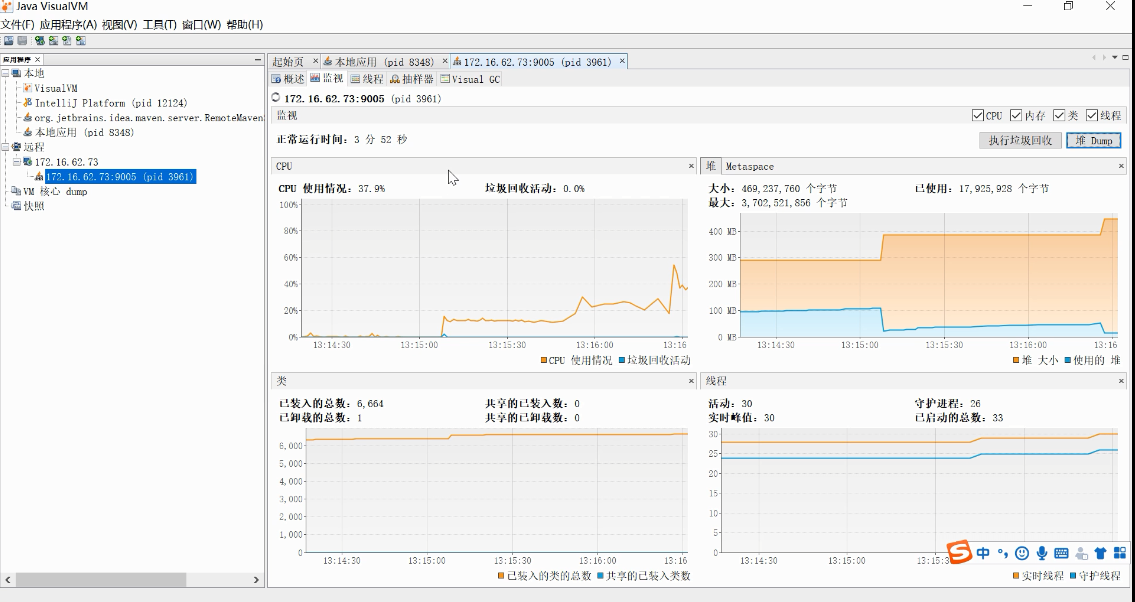Click the Sogou S logo icon
Screen dimensions: 1135x602
[x=959, y=552]
